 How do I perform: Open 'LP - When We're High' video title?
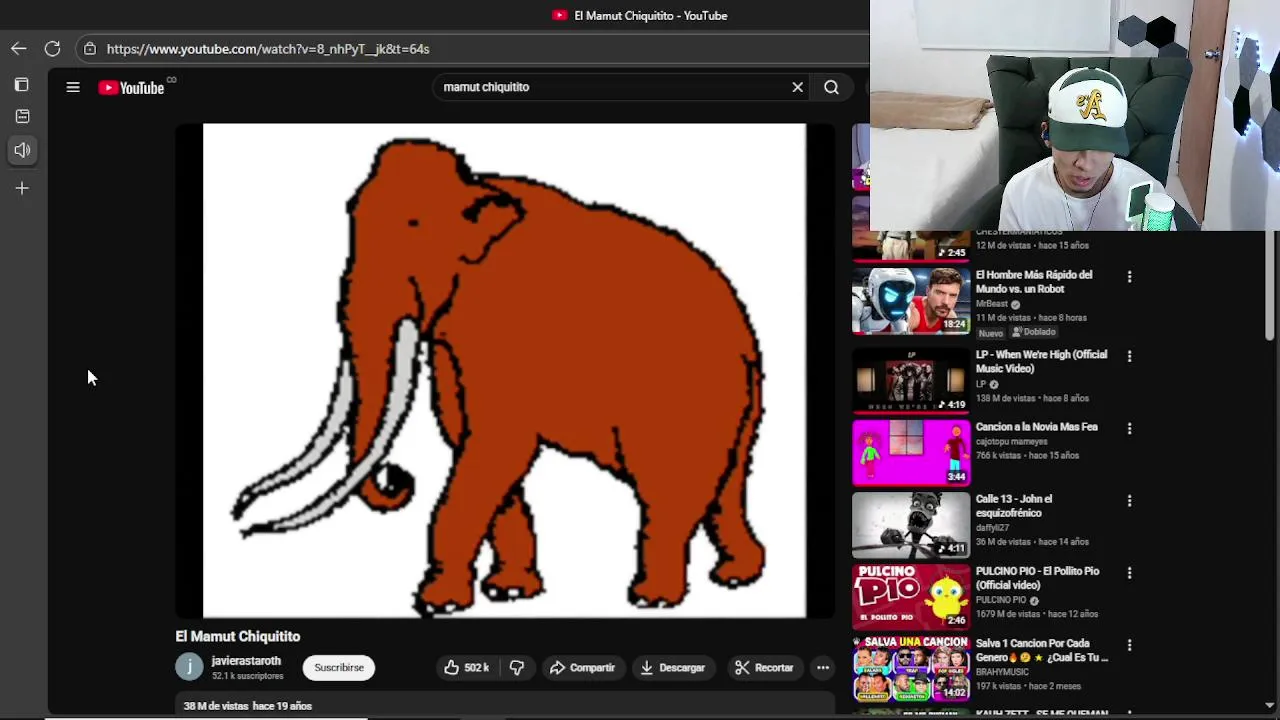tap(1041, 361)
